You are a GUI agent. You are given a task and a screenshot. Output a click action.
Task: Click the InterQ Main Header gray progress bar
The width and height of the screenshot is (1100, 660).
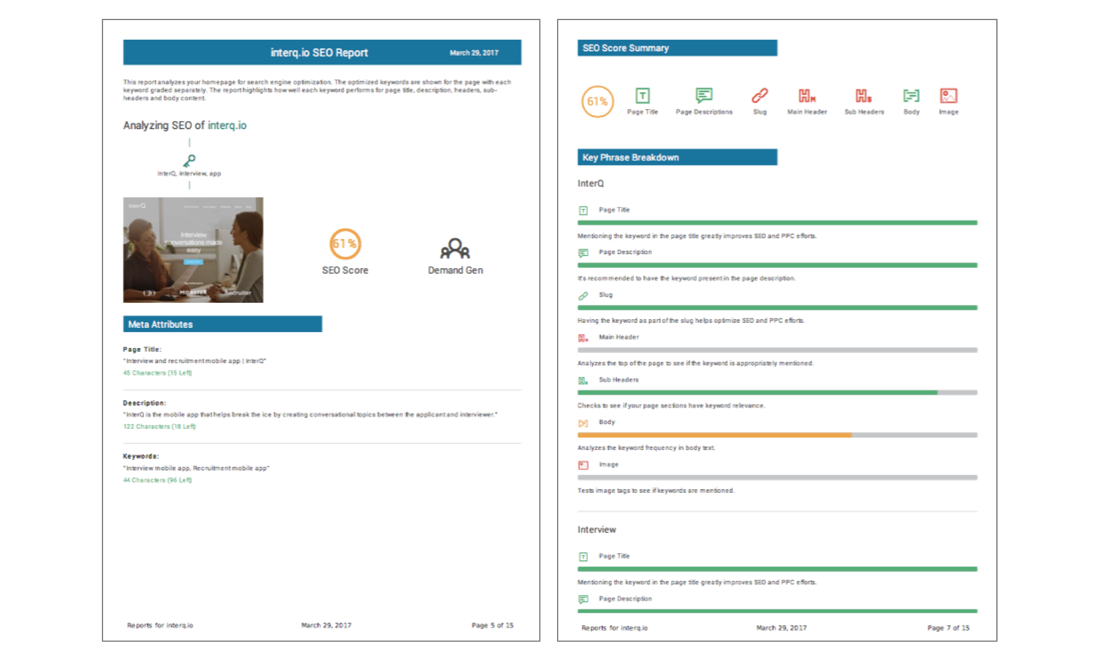pyautogui.click(x=777, y=350)
